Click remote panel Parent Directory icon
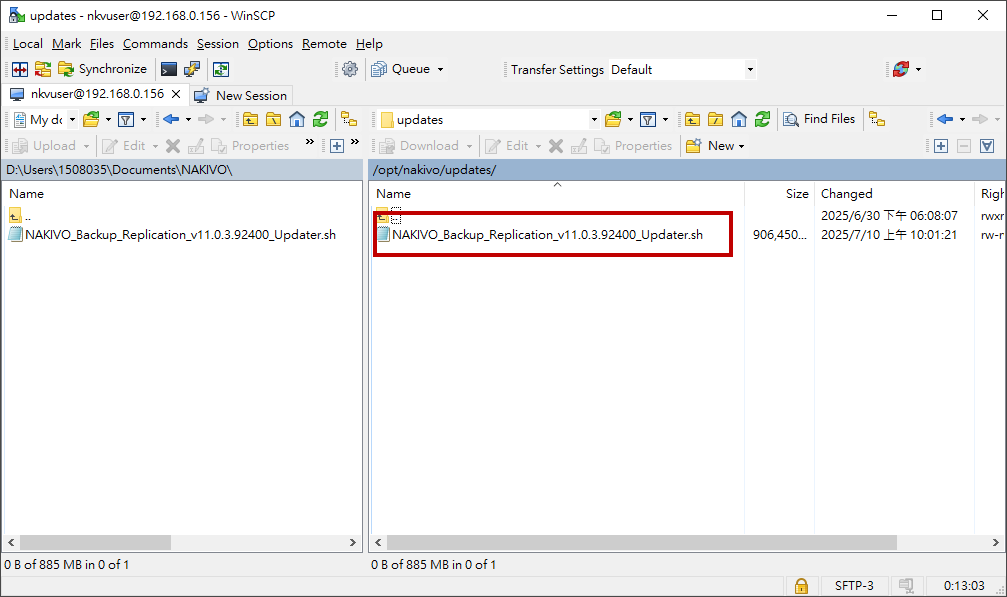This screenshot has height=597, width=1007. [x=692, y=119]
